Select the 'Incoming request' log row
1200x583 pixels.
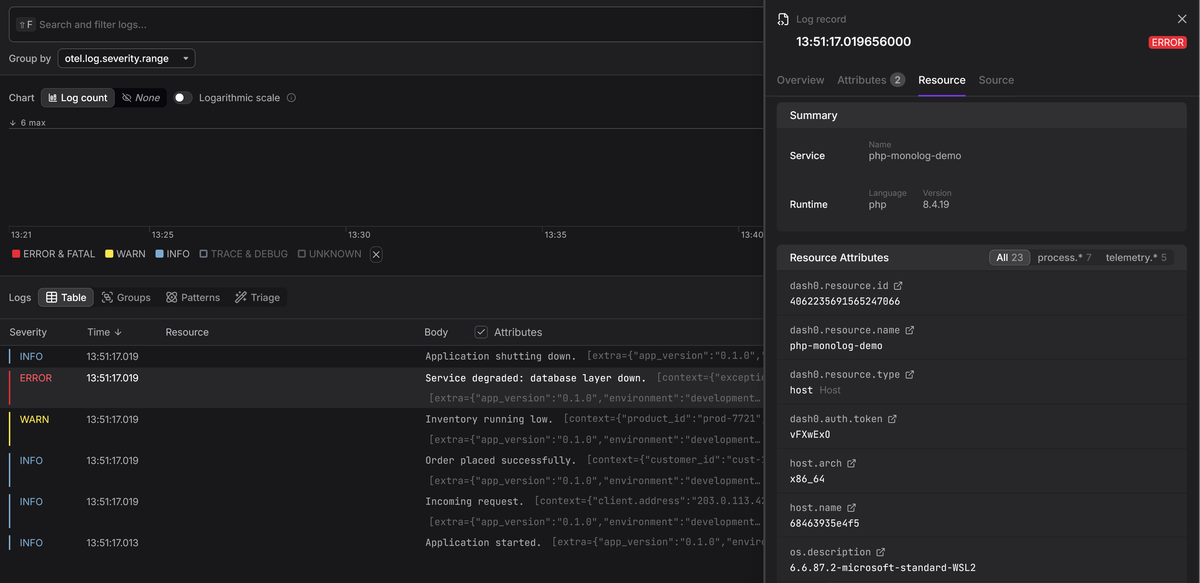click(x=382, y=511)
